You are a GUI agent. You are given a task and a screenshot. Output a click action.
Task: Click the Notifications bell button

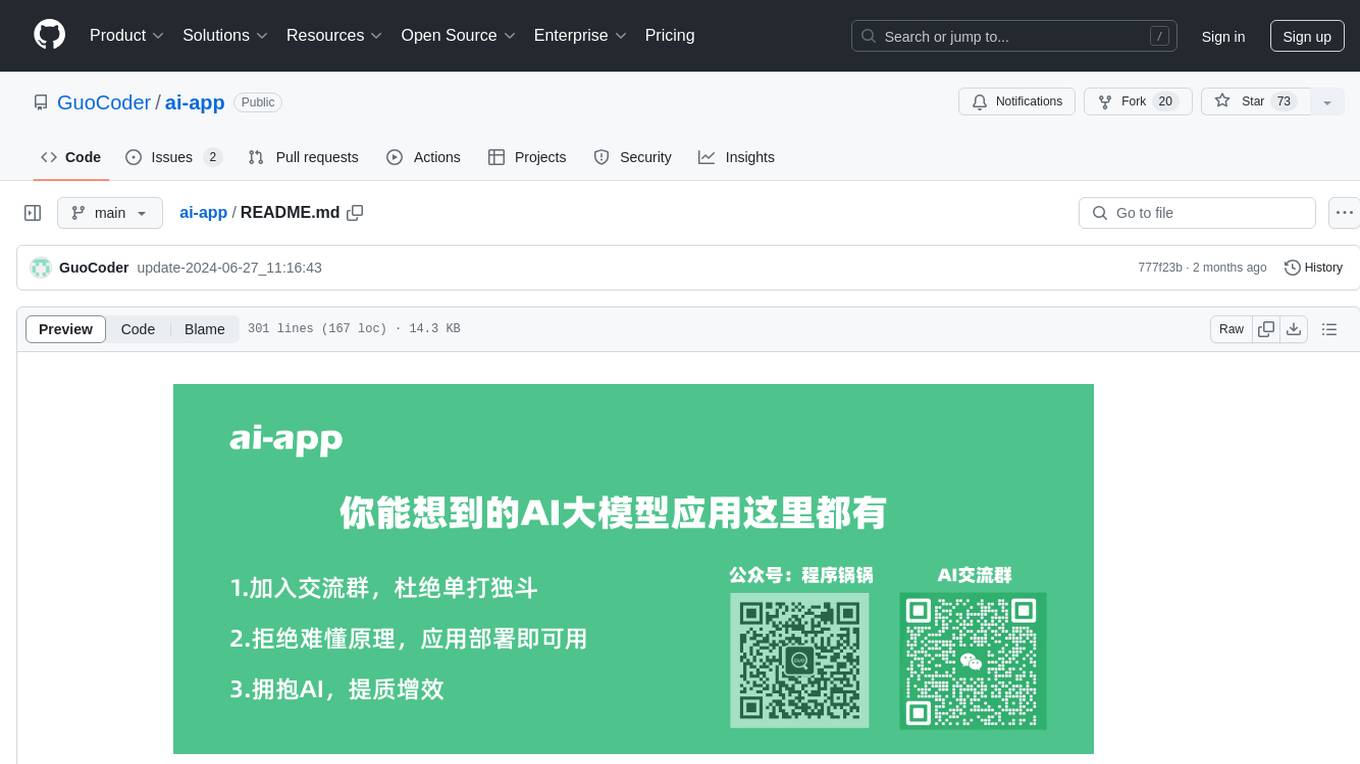click(x=1017, y=102)
